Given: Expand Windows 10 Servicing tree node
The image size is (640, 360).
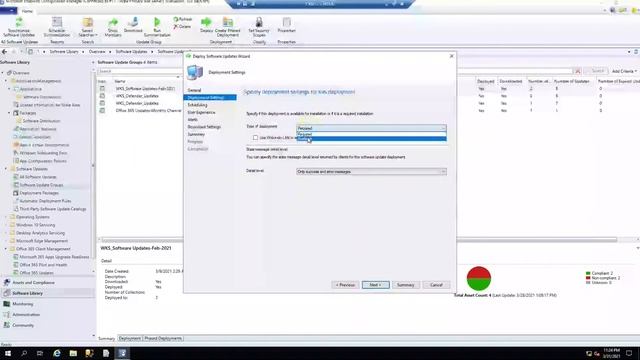Looking at the screenshot, I should pyautogui.click(x=6, y=225).
